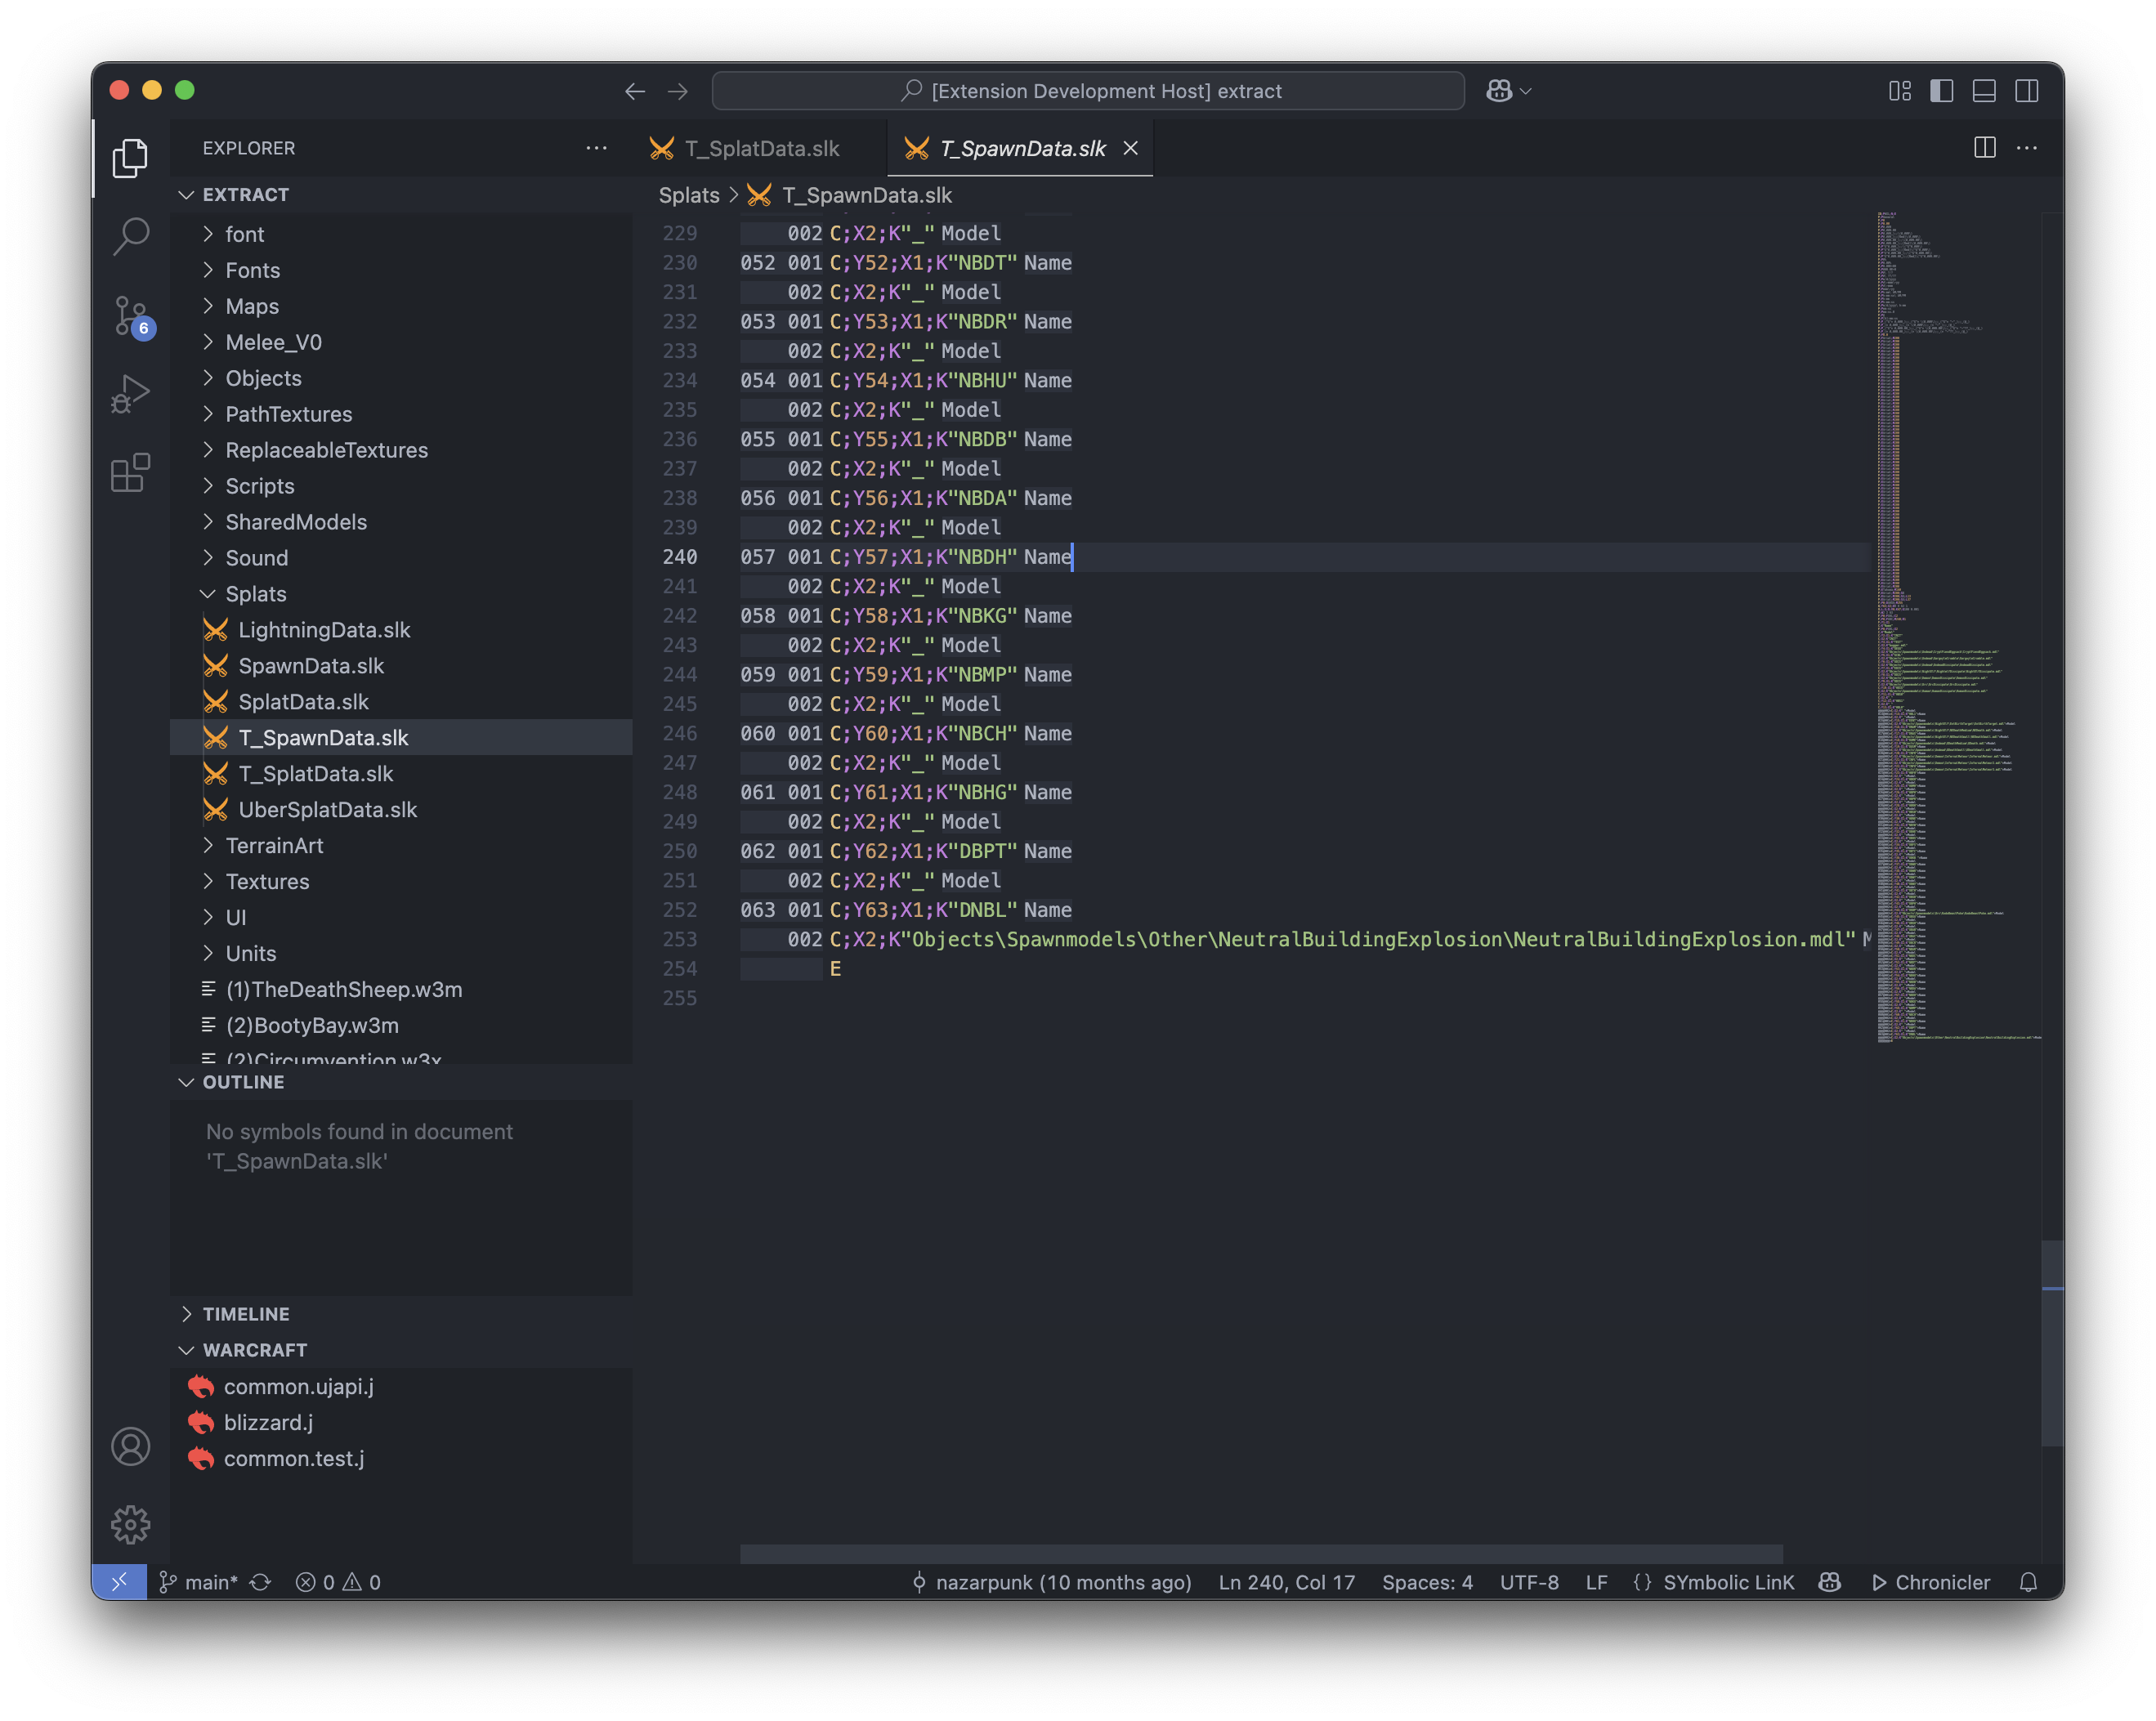Toggle the bottom panel visibility

(1984, 91)
